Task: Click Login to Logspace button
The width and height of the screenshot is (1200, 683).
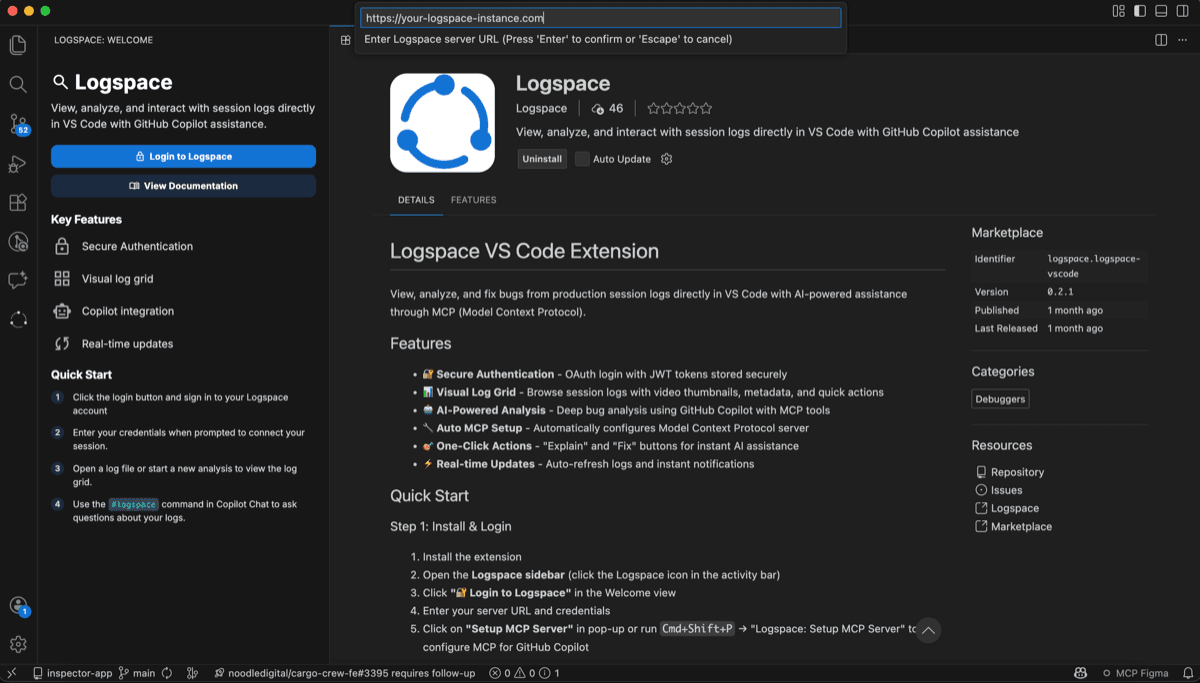Action: click(x=183, y=156)
